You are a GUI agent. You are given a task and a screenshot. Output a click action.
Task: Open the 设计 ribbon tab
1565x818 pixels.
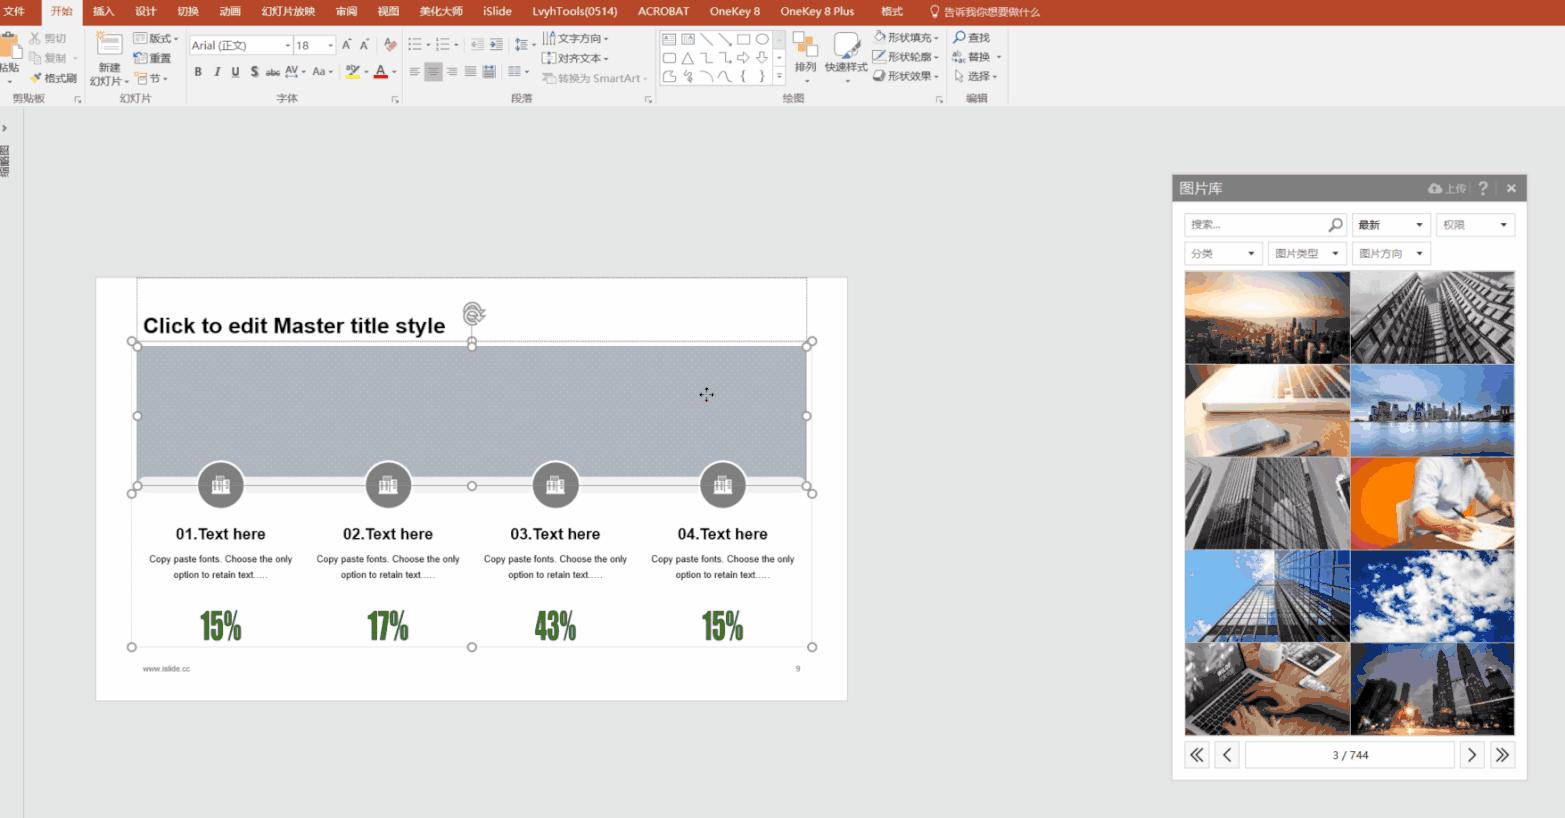[146, 11]
